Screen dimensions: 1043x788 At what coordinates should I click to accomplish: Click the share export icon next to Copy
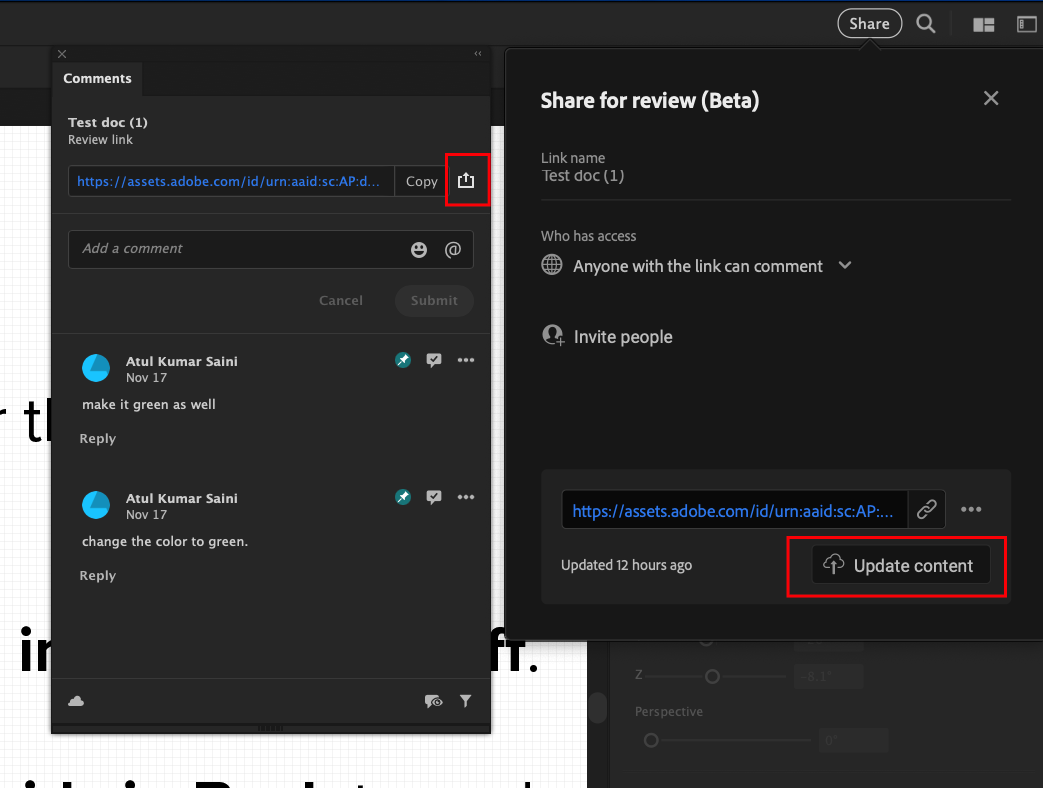pyautogui.click(x=466, y=180)
